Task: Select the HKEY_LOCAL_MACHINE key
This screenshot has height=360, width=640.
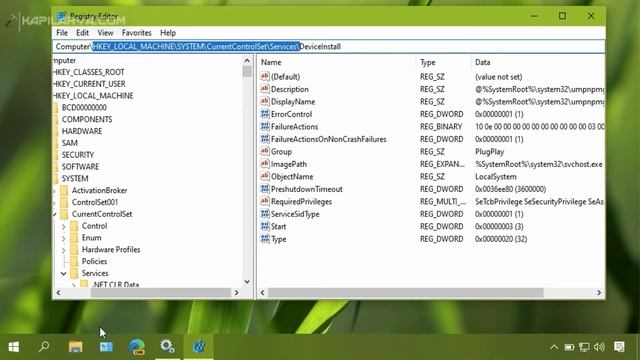Action: tap(93, 96)
